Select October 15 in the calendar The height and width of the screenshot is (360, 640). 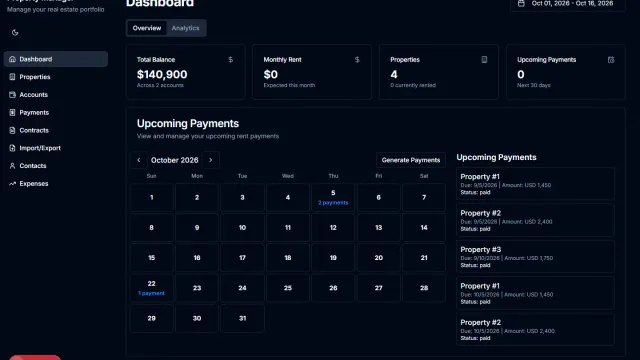pyautogui.click(x=151, y=258)
